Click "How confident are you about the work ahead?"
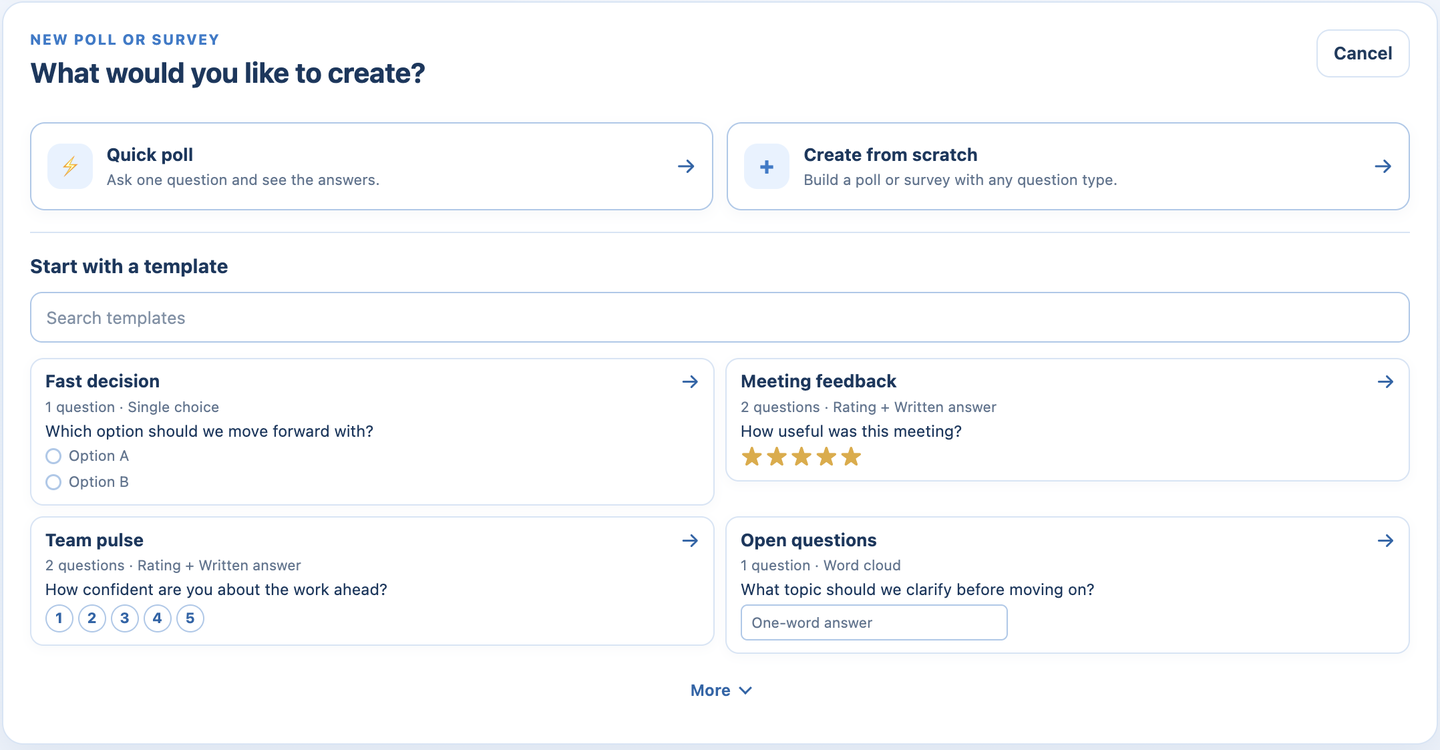This screenshot has width=1440, height=750. coord(216,590)
